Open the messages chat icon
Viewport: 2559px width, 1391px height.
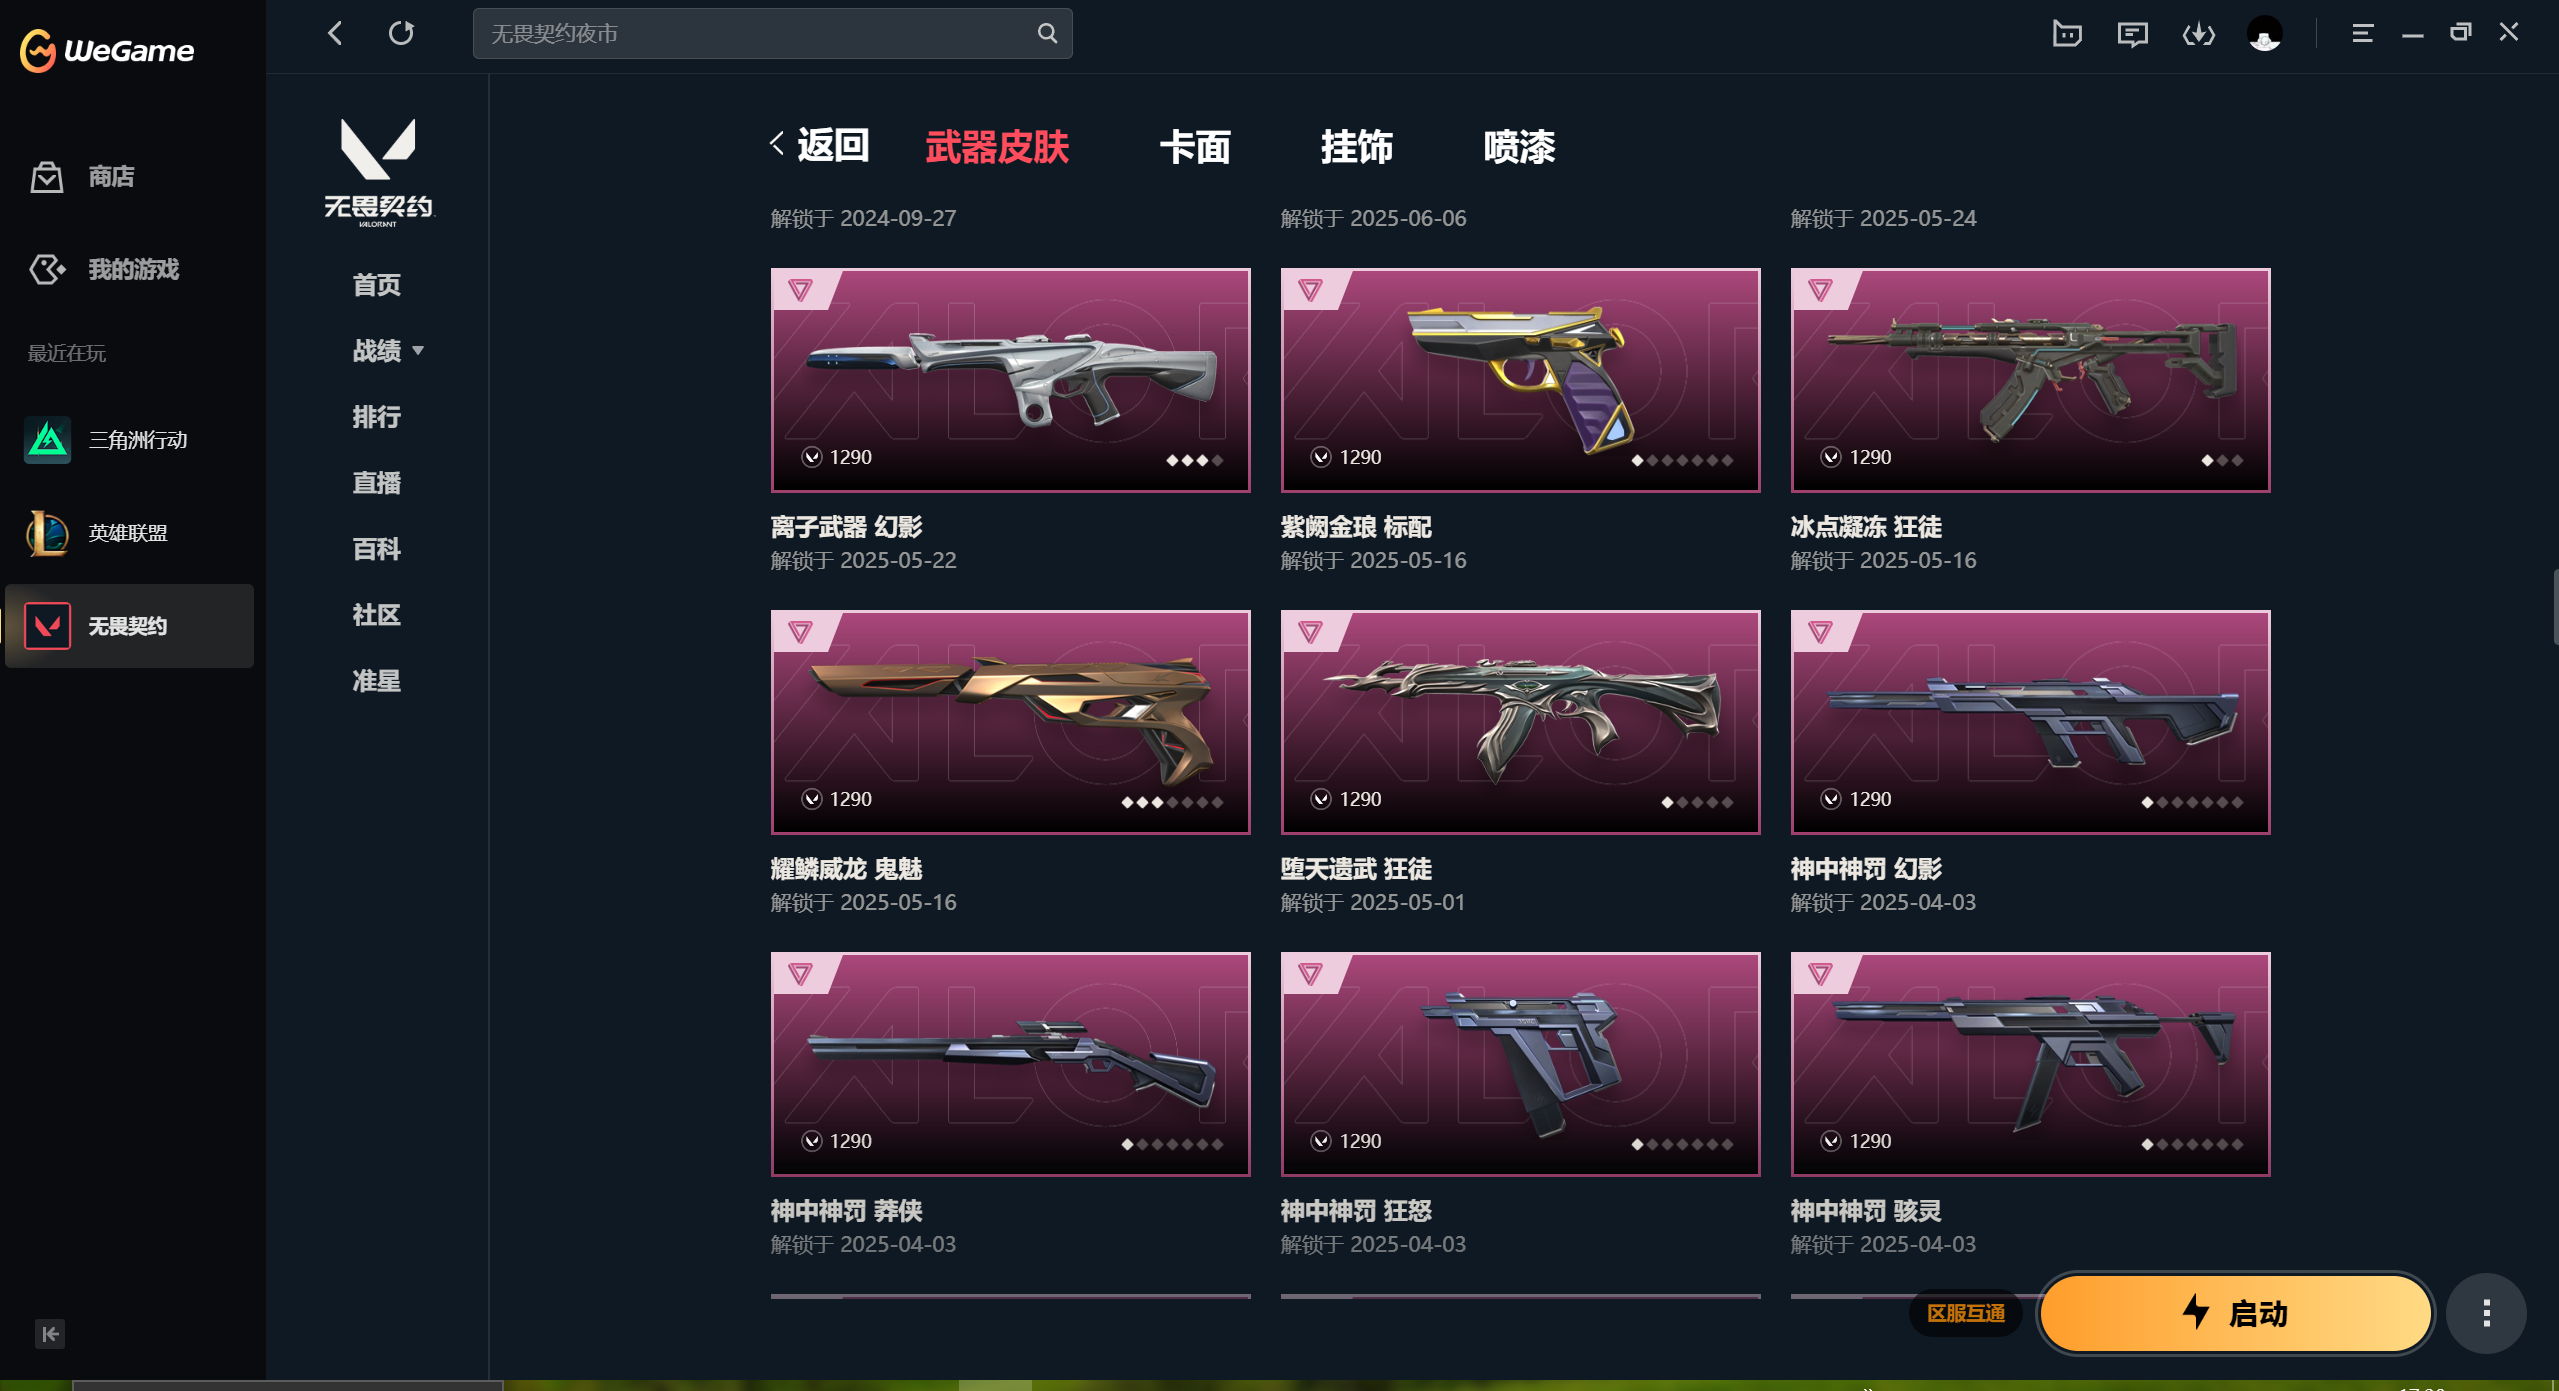point(2132,34)
